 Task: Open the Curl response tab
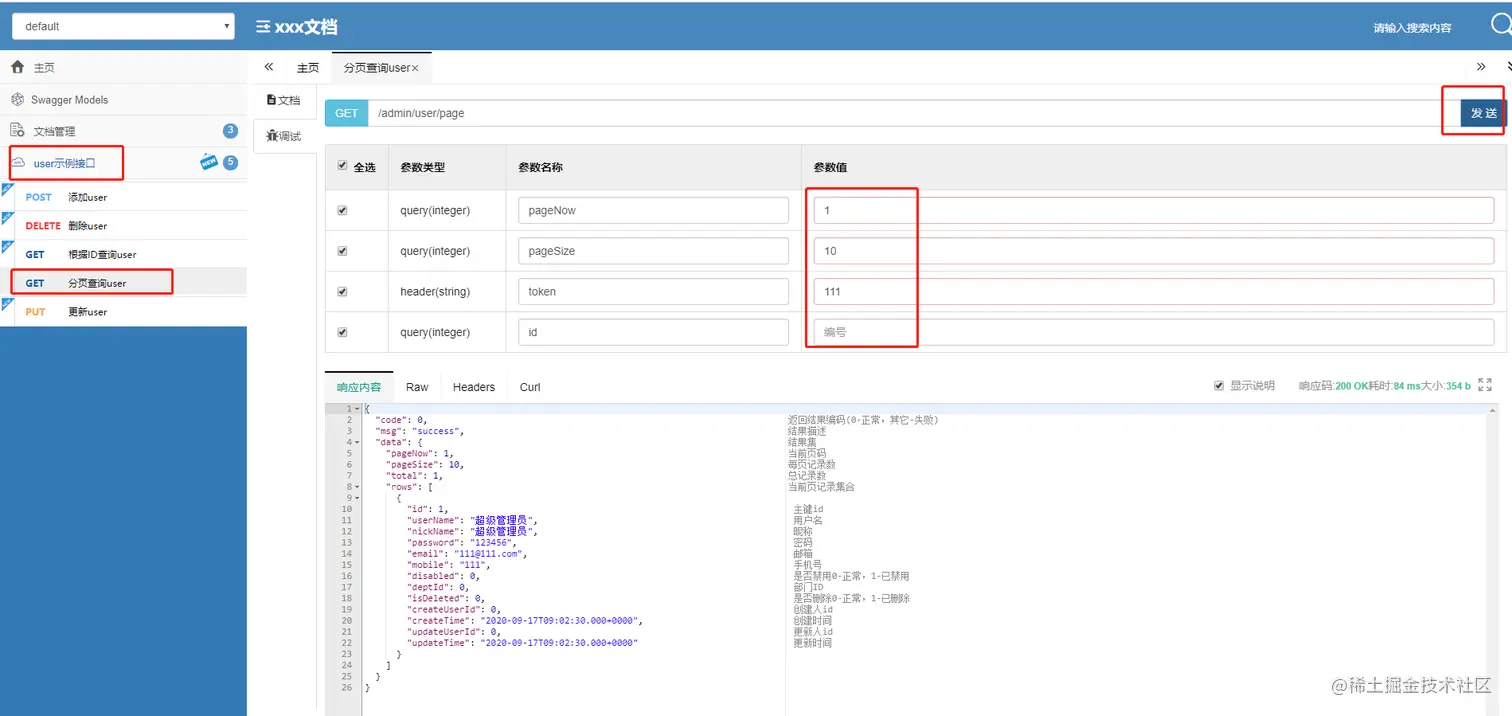(530, 387)
